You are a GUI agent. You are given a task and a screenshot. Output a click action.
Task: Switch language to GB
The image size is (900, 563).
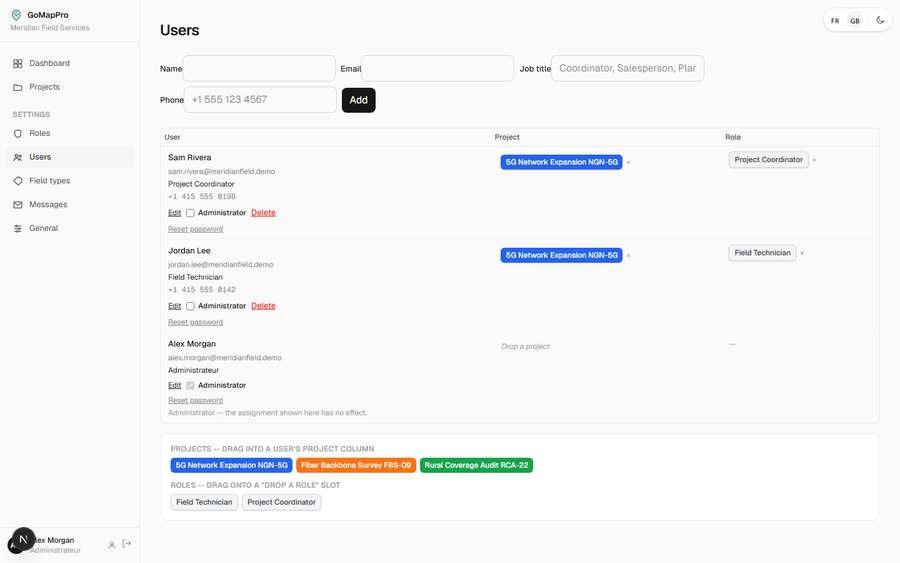coord(855,21)
